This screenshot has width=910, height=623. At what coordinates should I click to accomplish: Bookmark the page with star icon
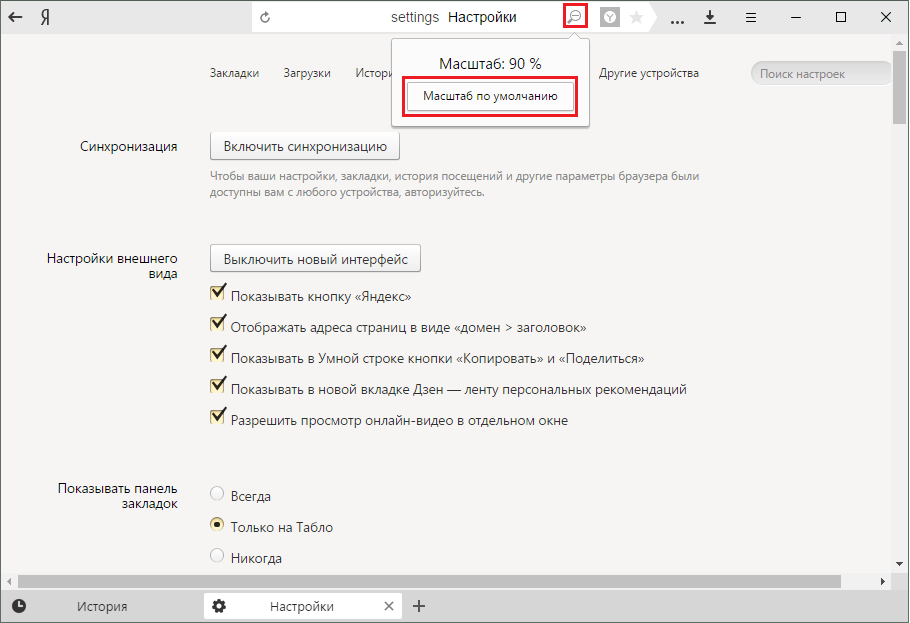point(636,17)
